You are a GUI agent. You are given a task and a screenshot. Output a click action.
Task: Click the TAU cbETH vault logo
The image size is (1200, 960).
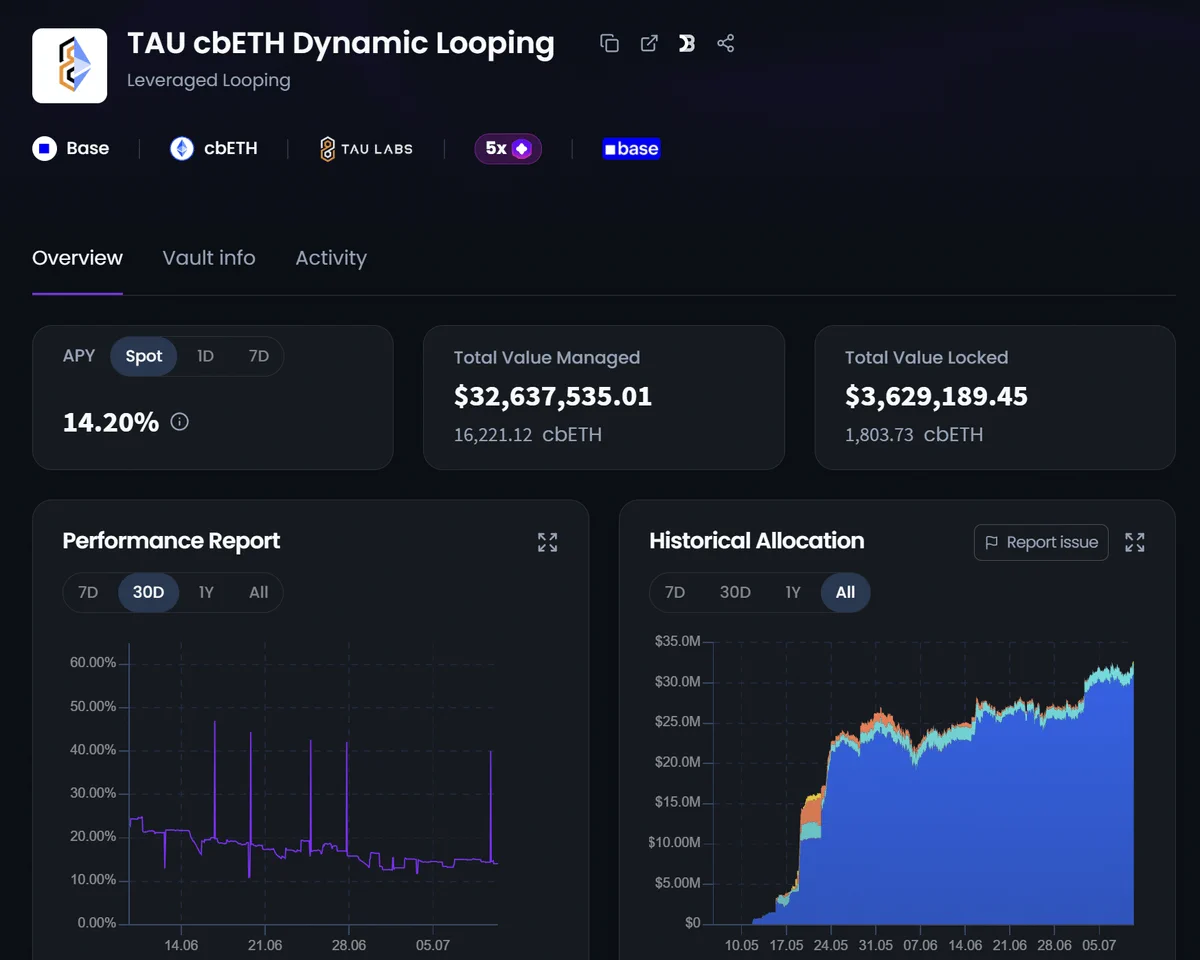click(69, 65)
